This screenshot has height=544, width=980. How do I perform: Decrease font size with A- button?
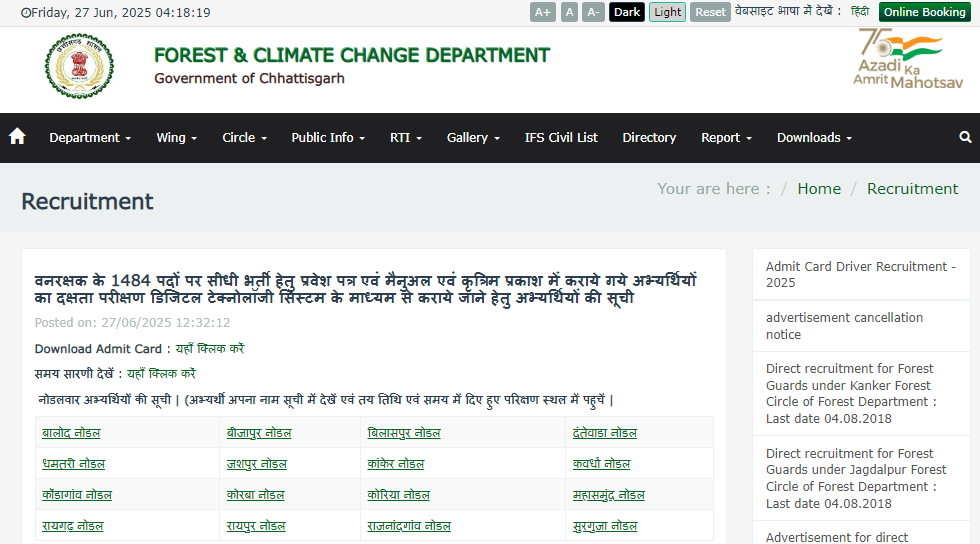593,12
